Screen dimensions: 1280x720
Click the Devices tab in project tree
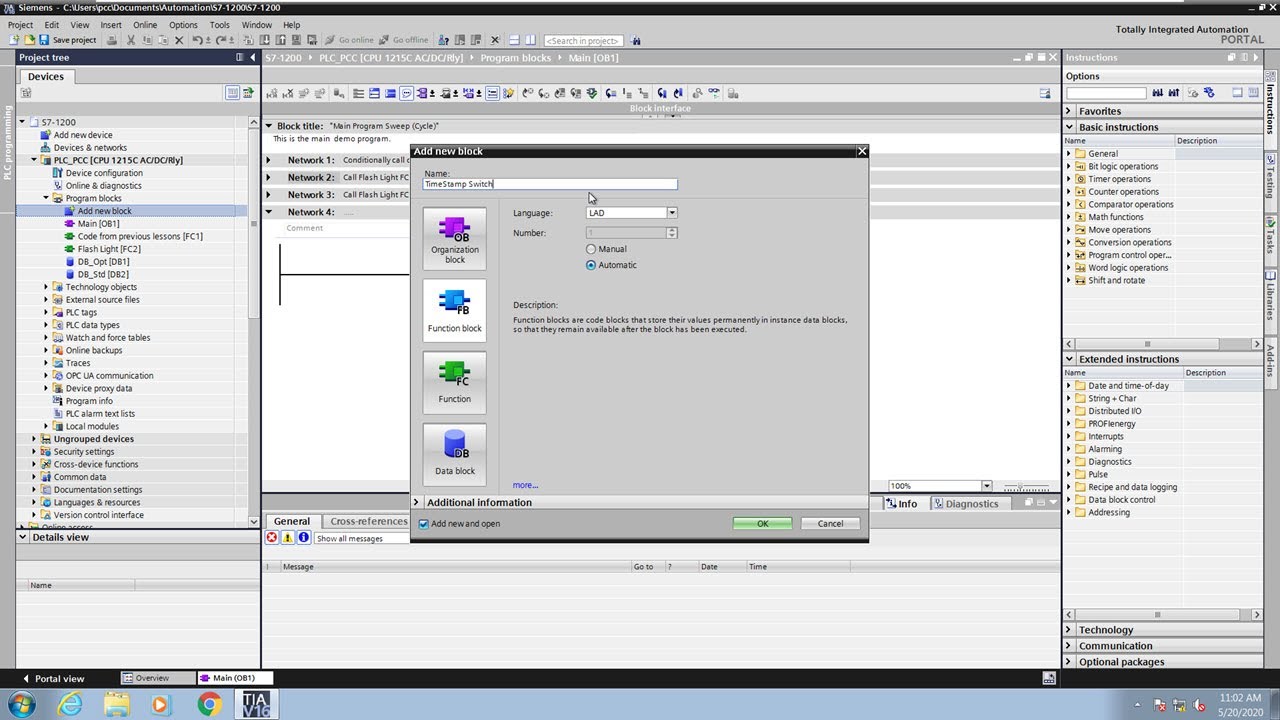pos(45,76)
